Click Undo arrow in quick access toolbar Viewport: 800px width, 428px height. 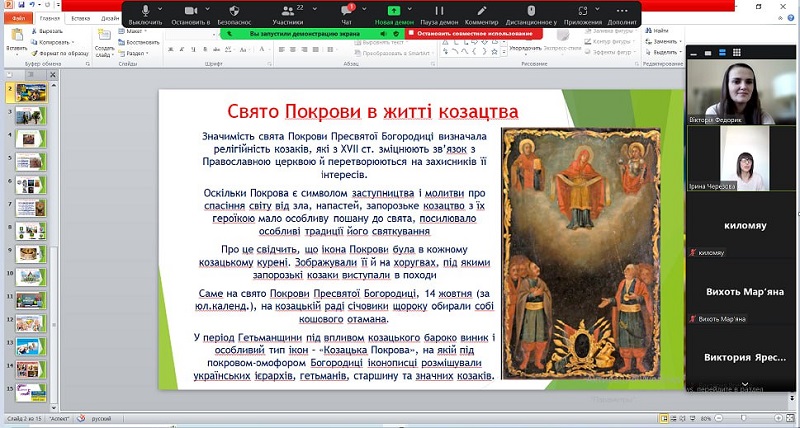point(32,5)
